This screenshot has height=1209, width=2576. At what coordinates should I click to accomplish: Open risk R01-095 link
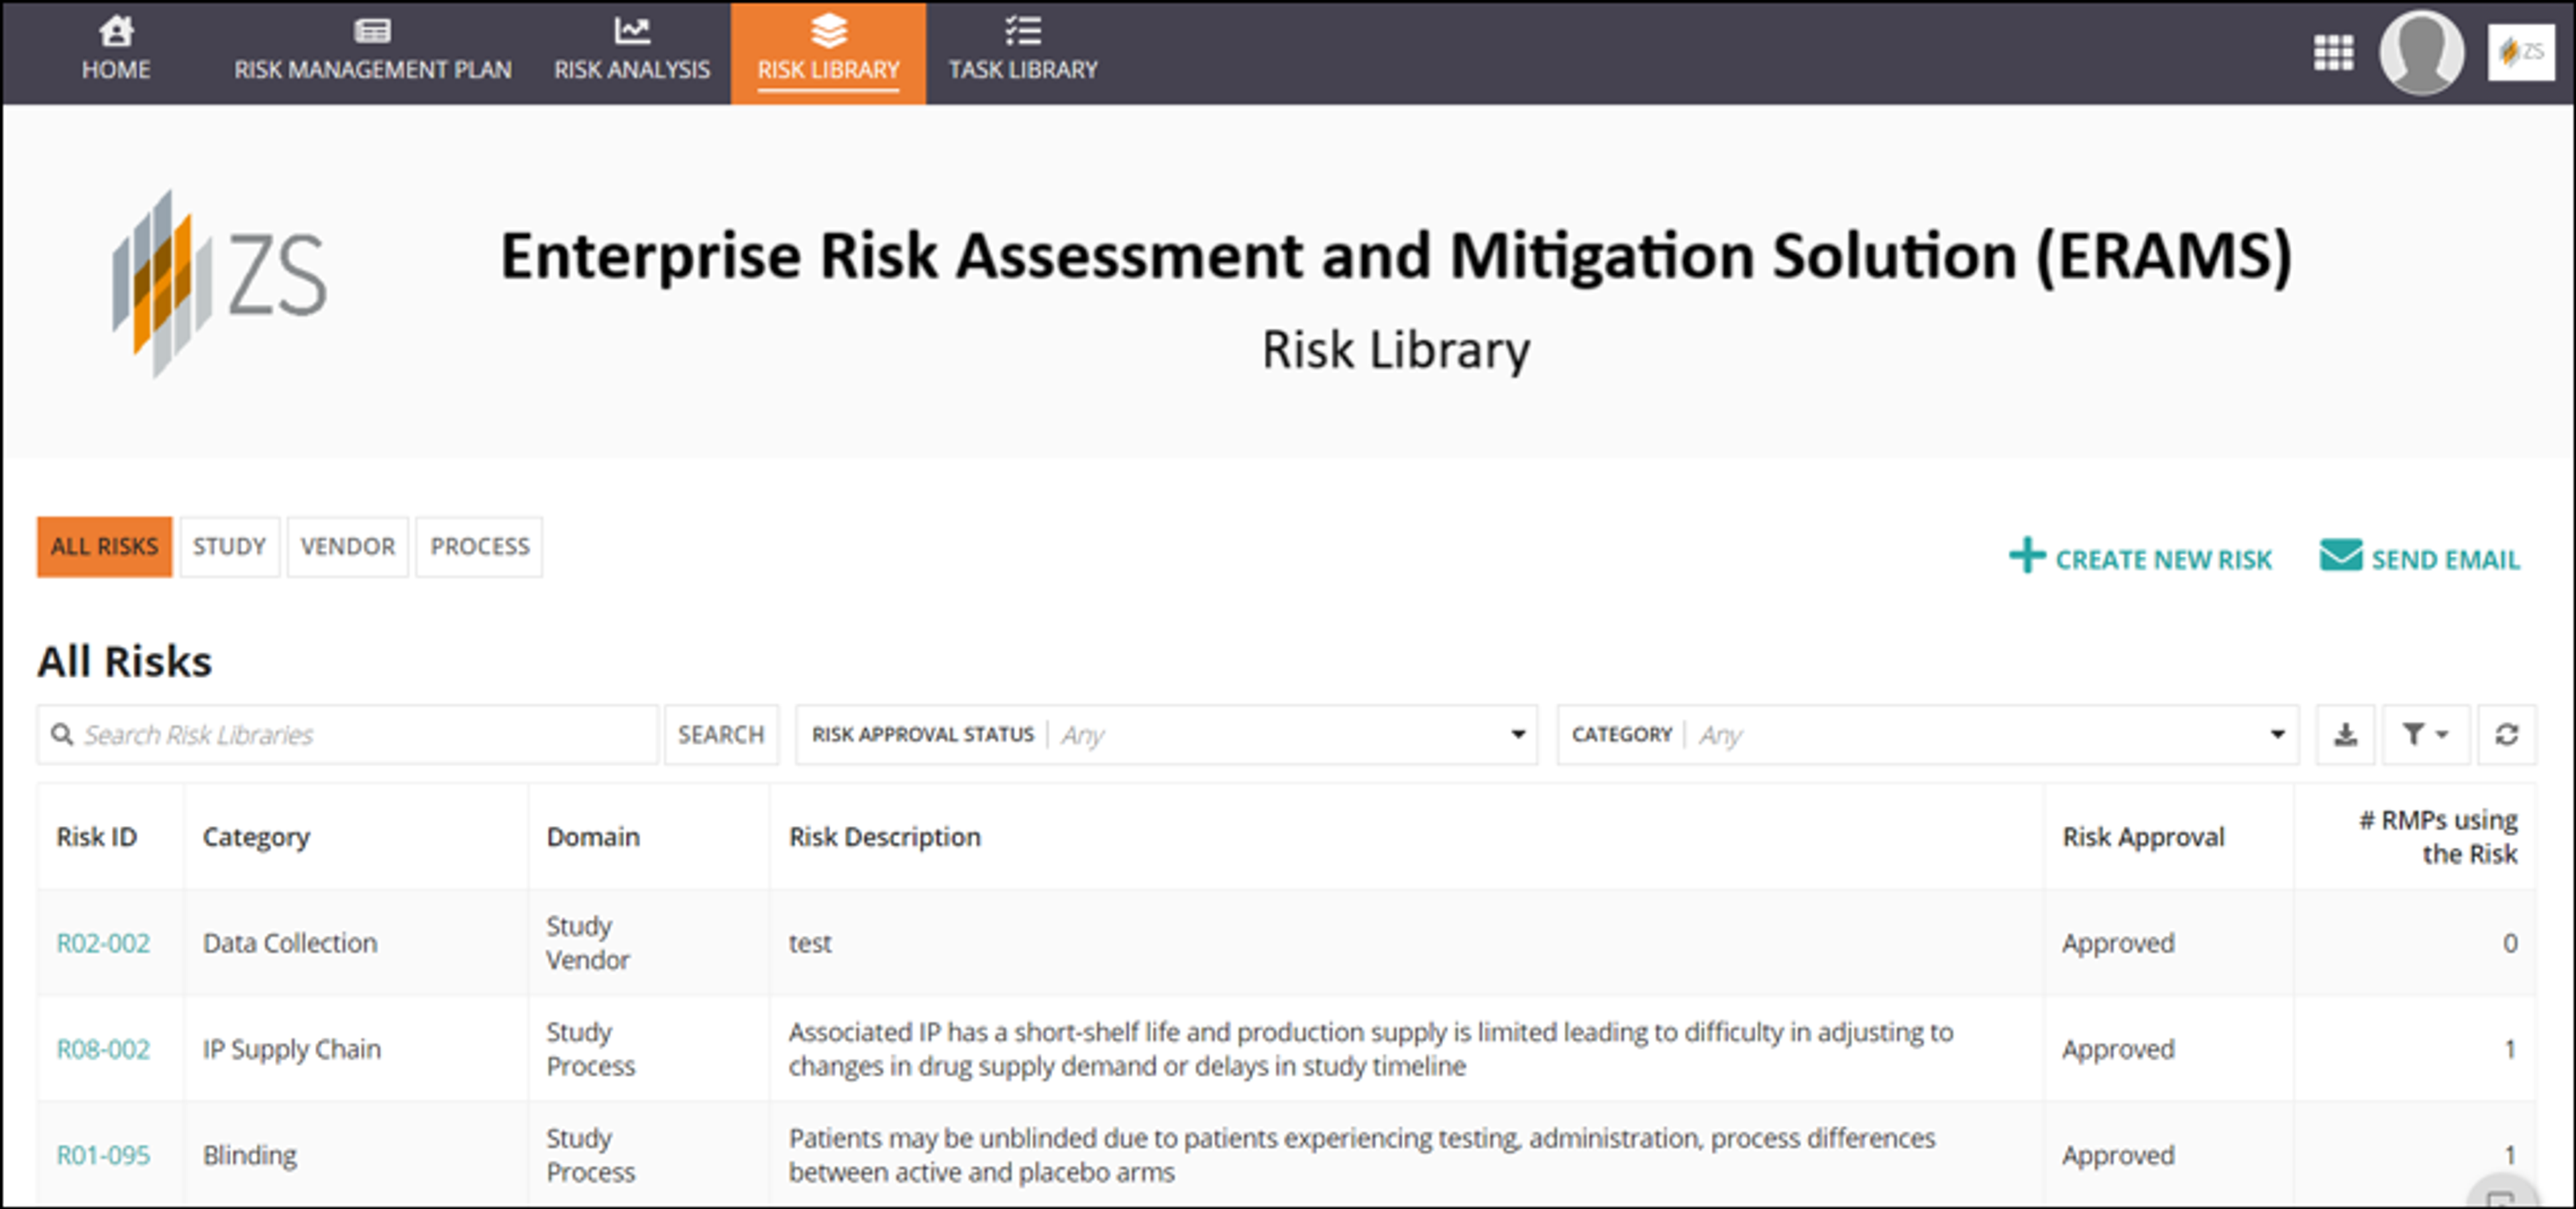(x=103, y=1155)
